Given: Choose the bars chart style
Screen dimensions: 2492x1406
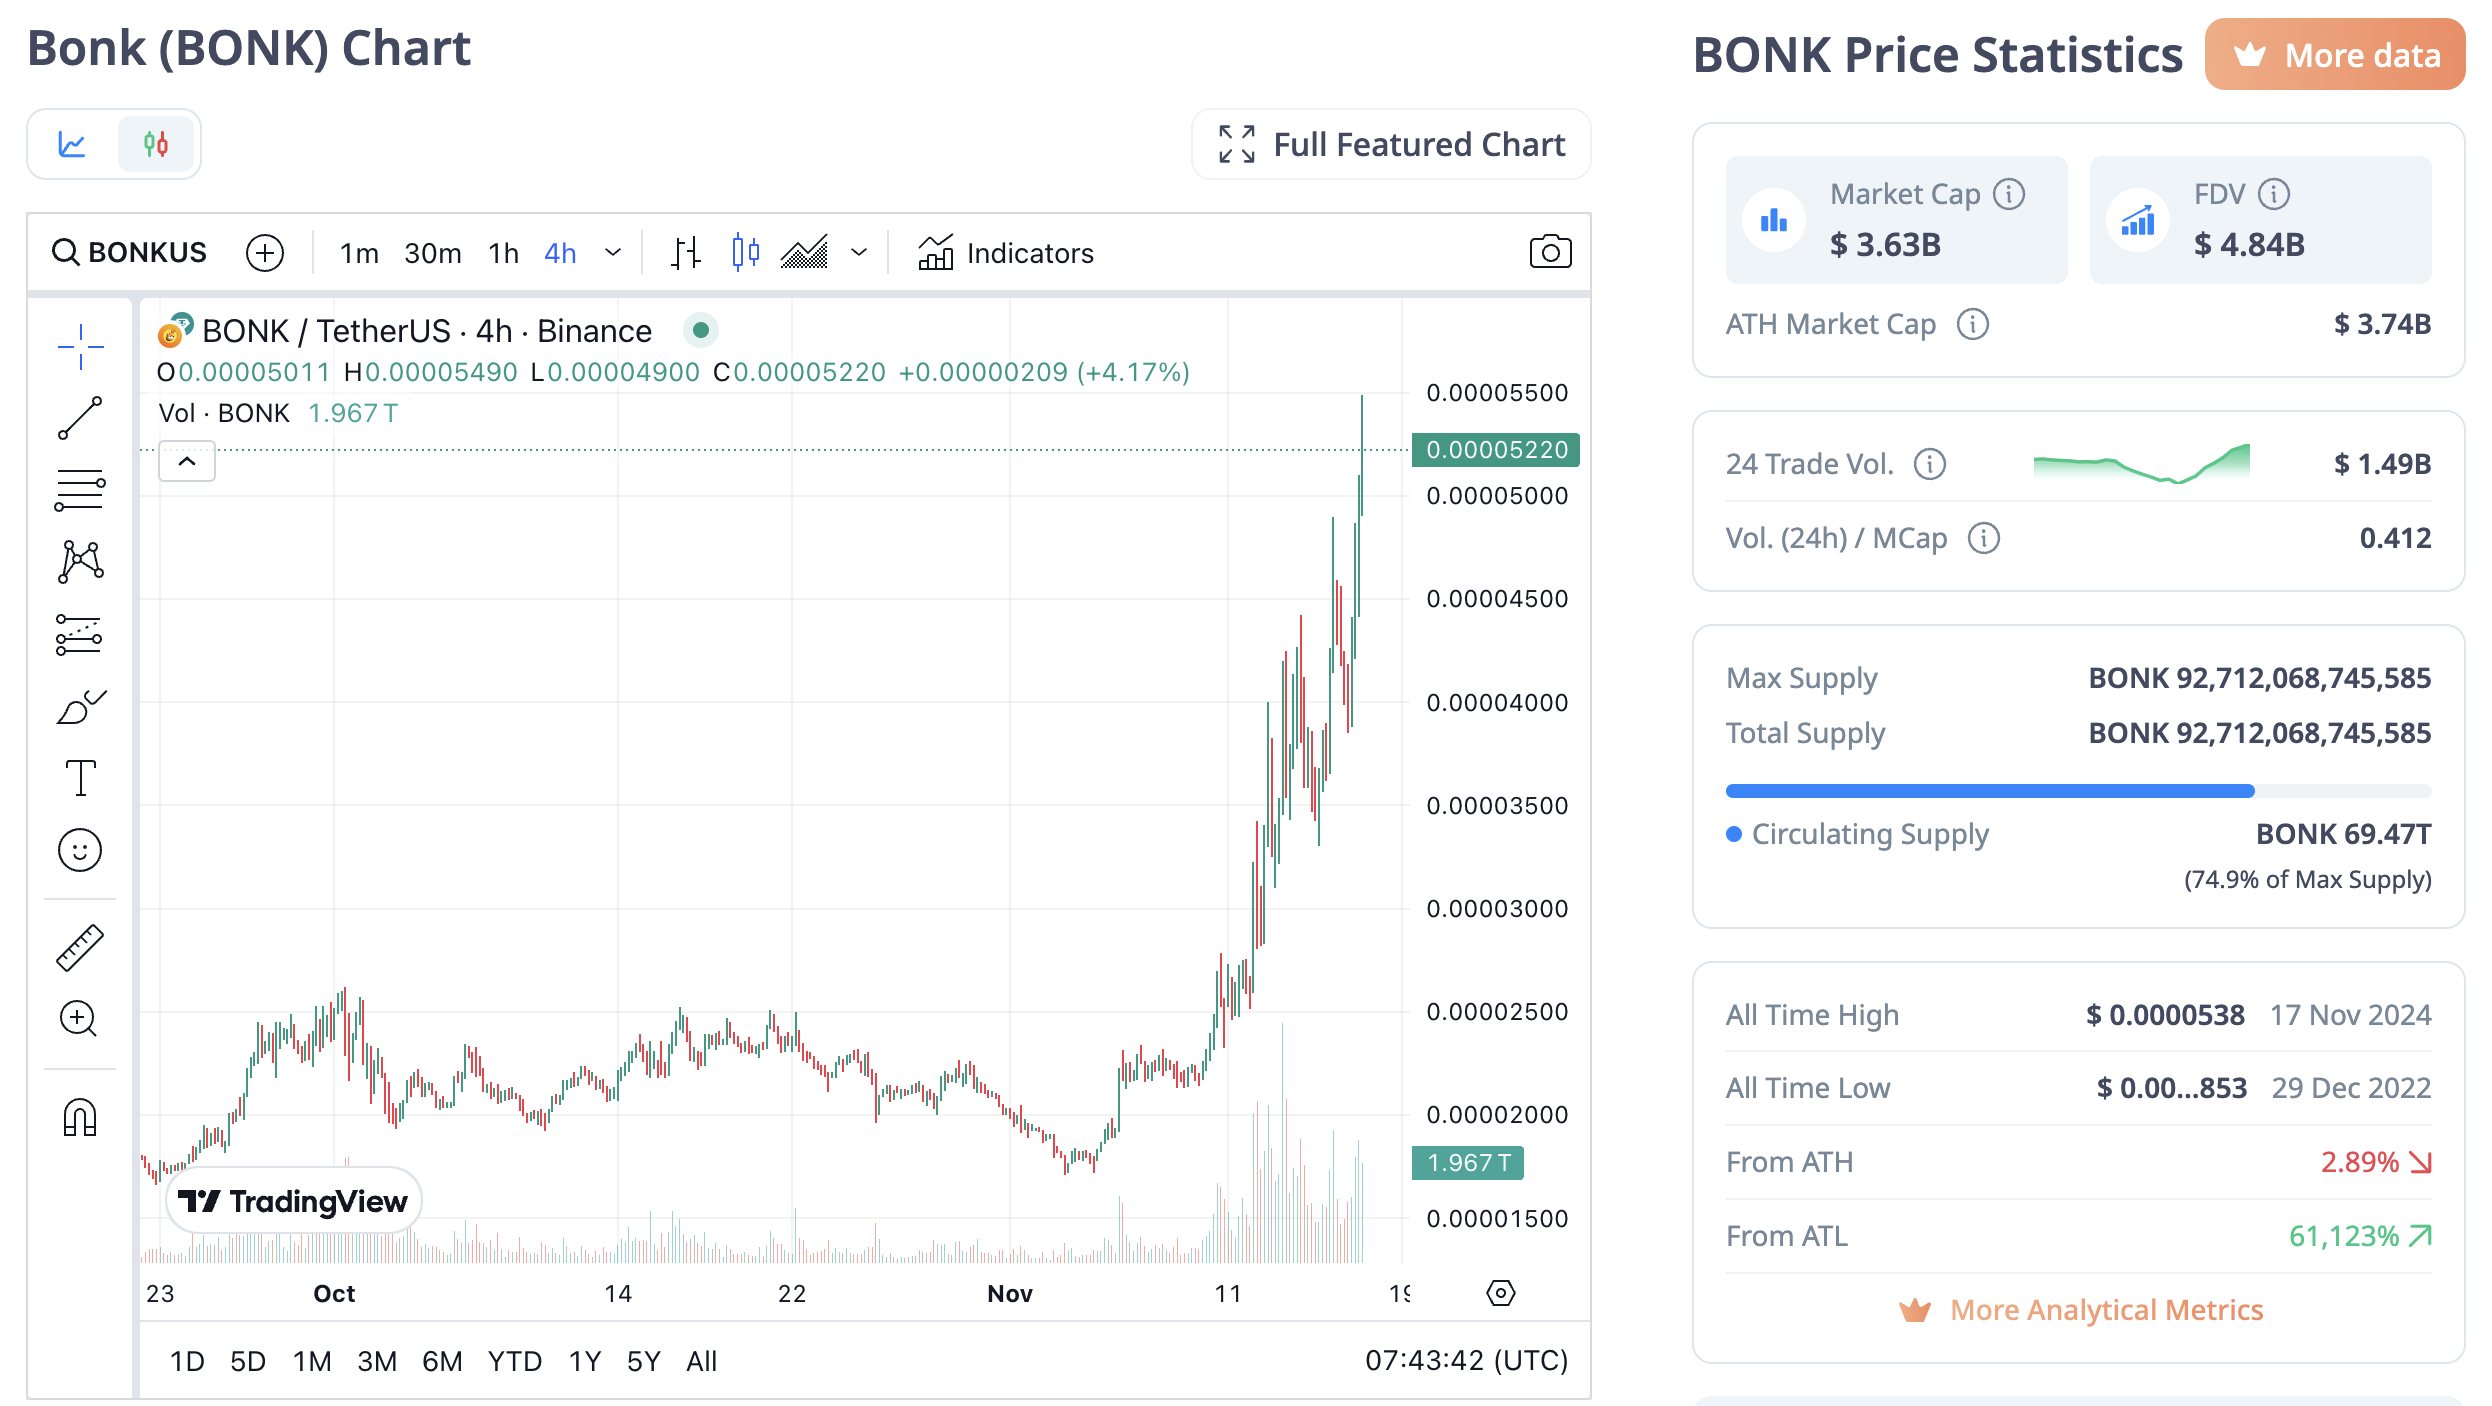Looking at the screenshot, I should pos(686,253).
